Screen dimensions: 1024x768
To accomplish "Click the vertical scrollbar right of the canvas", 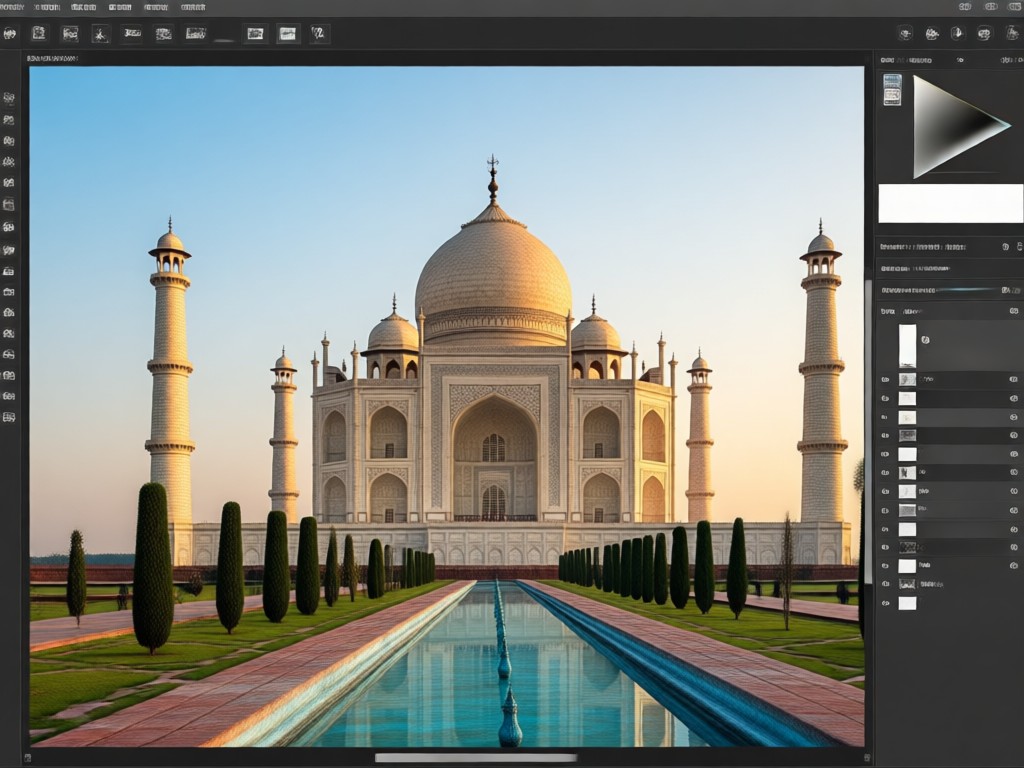I will click(x=868, y=431).
